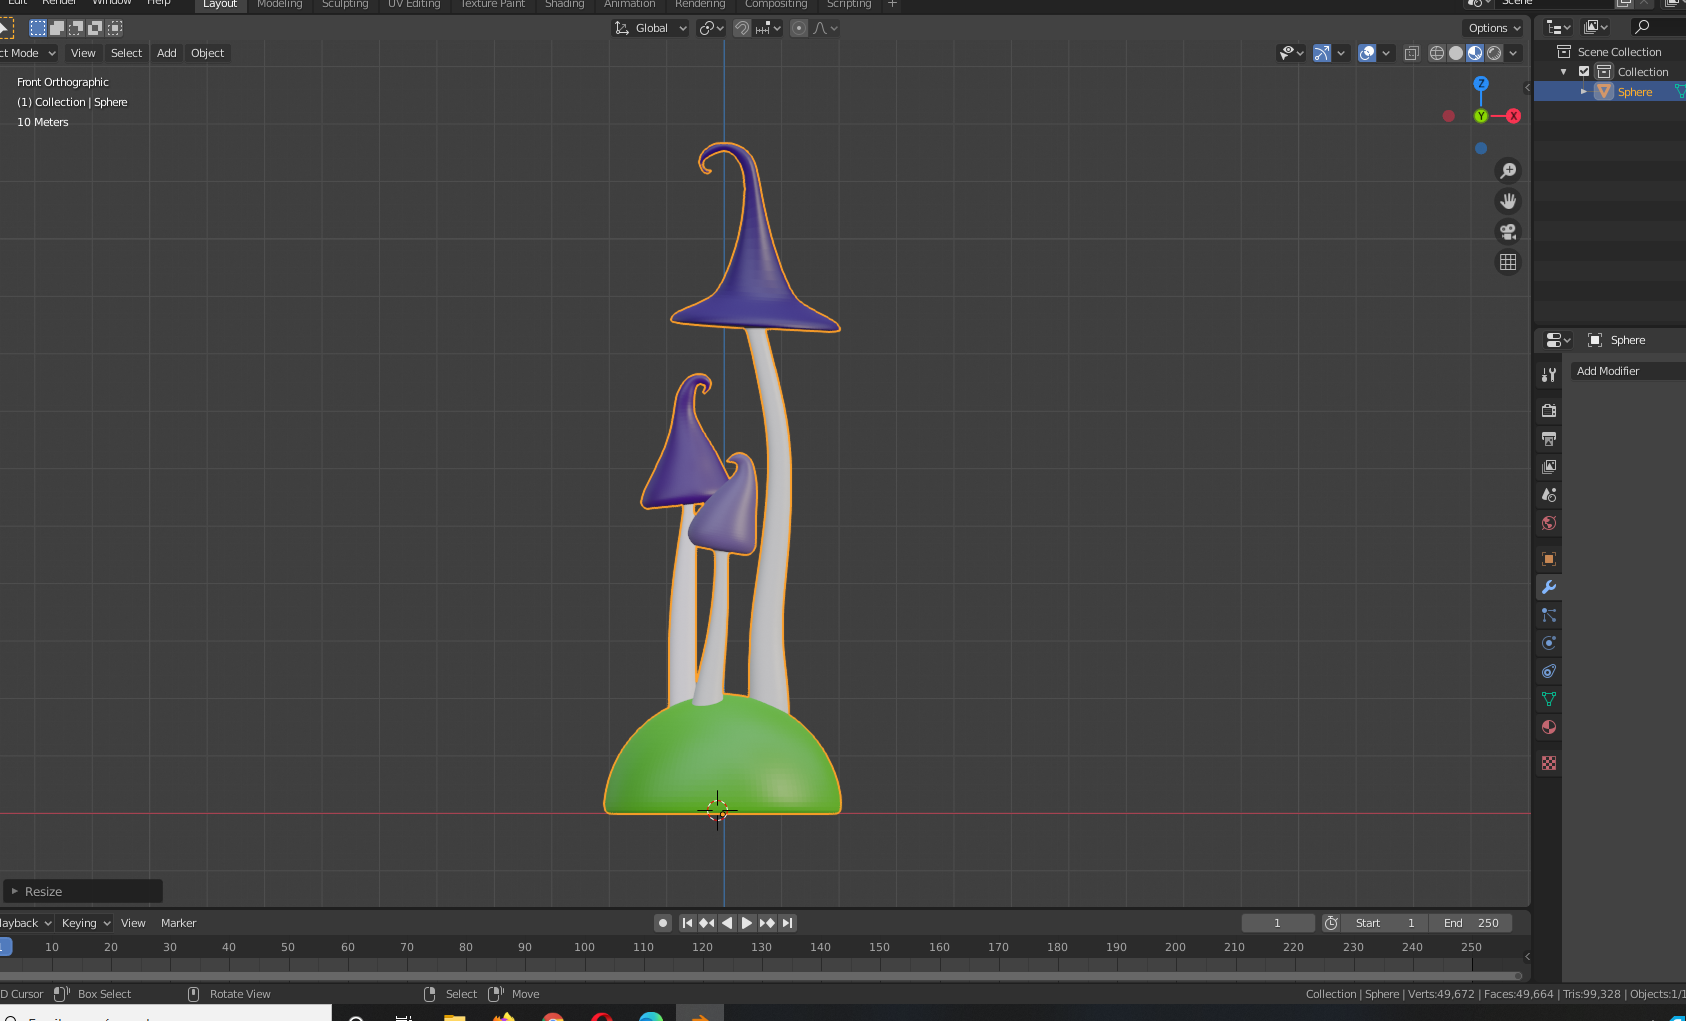
Task: Click the Options button in the header
Action: point(1492,28)
